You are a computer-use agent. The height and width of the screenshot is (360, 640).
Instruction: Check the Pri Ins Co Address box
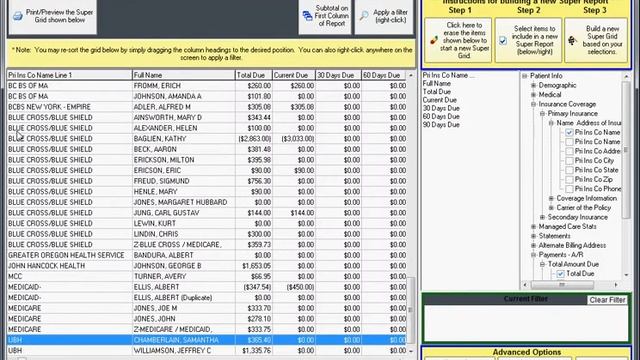569,151
